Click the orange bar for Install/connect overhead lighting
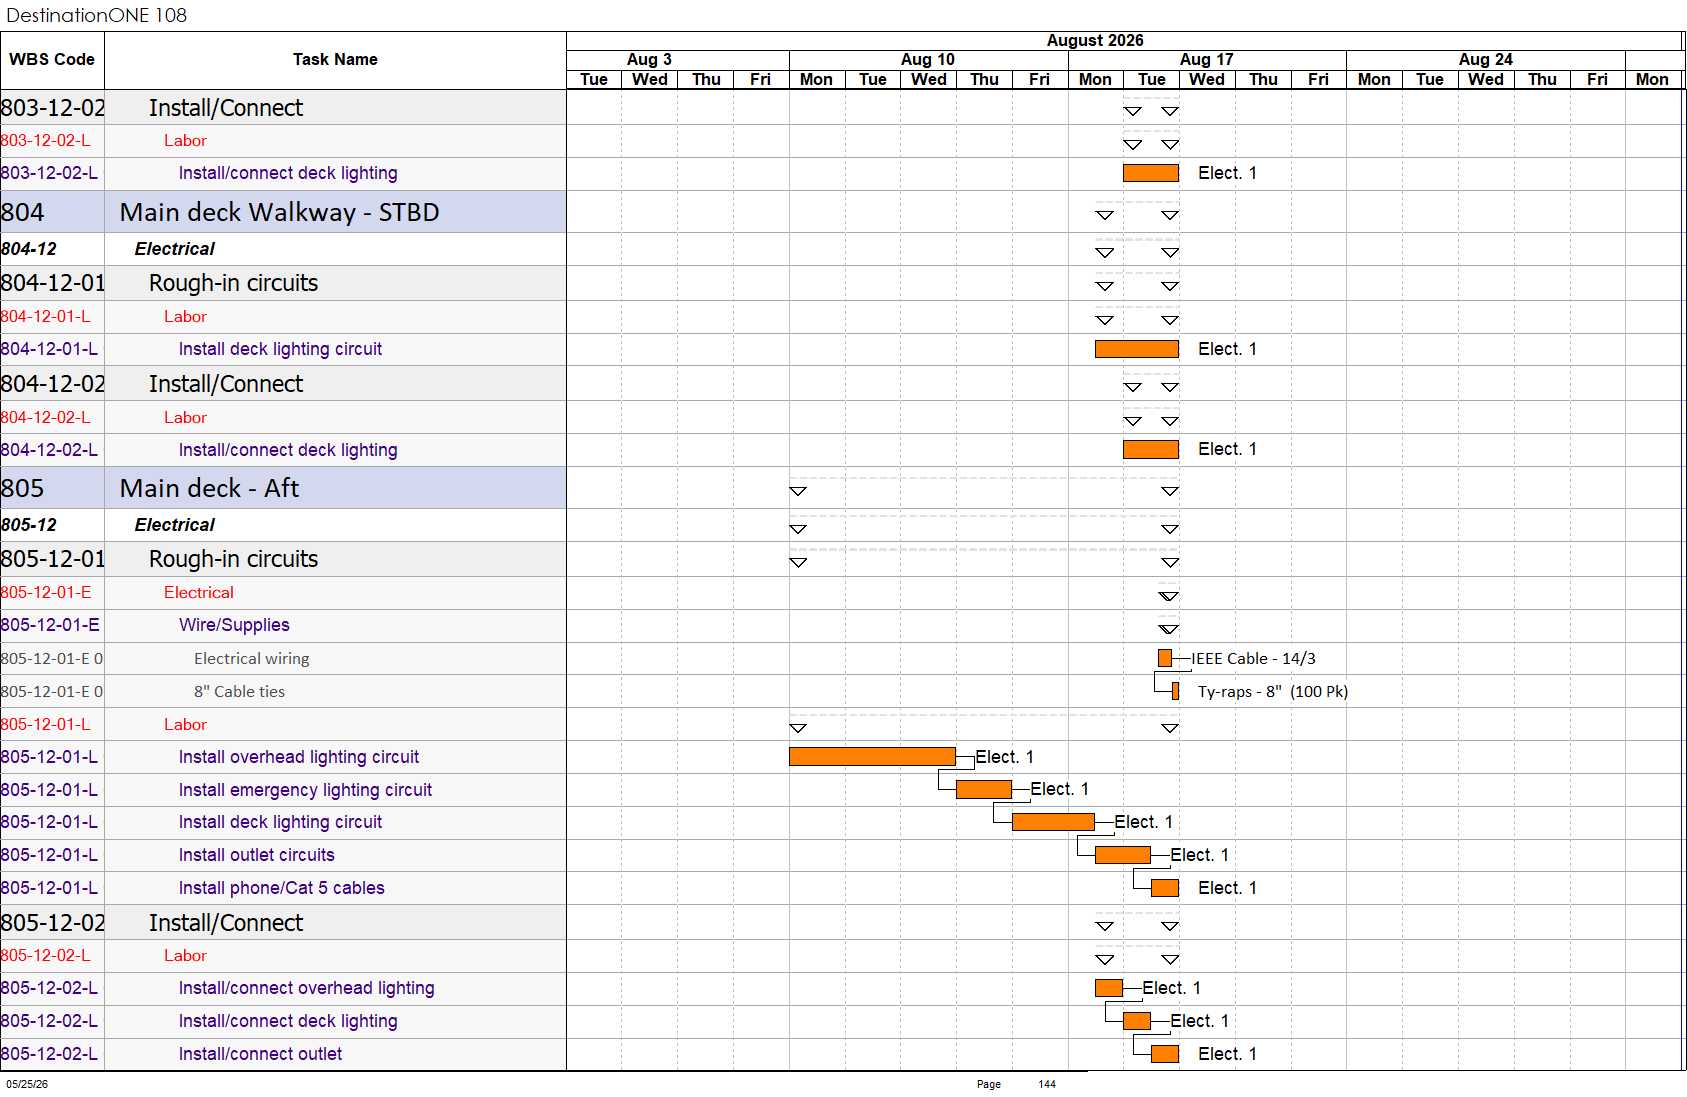The height and width of the screenshot is (1097, 1687). [x=1109, y=988]
